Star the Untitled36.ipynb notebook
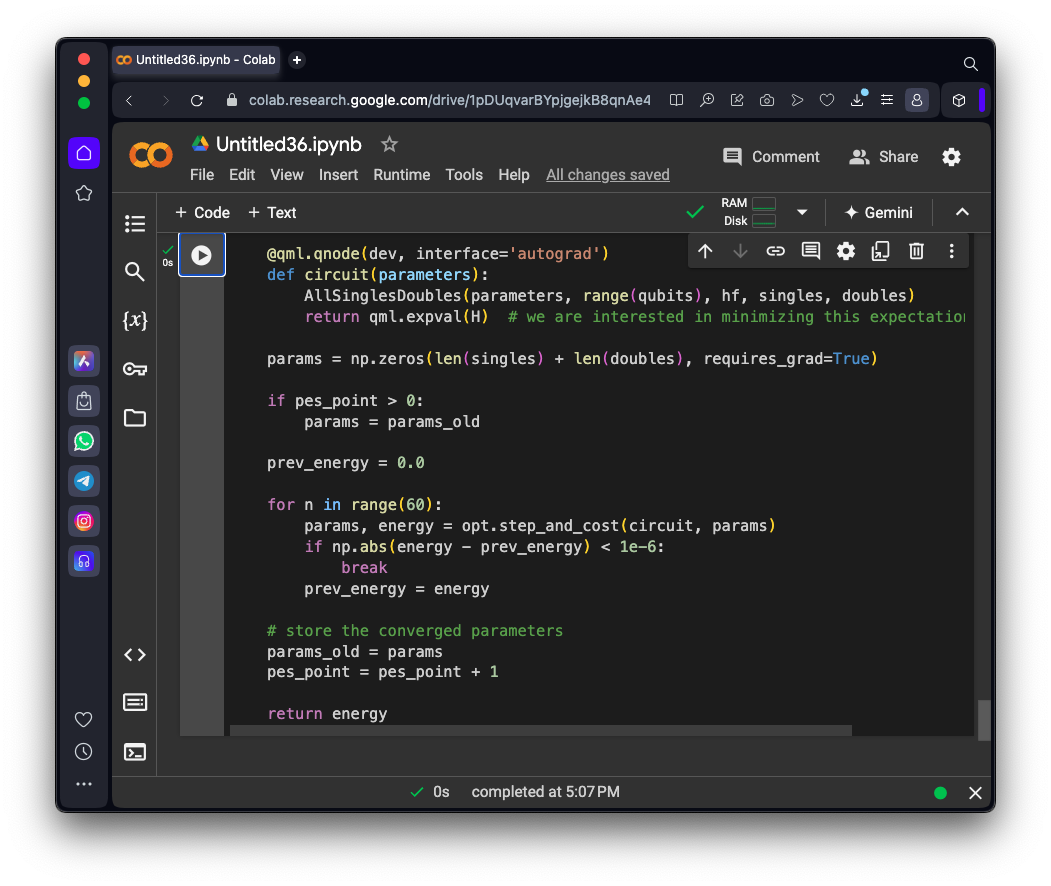1051x886 pixels. pyautogui.click(x=389, y=145)
